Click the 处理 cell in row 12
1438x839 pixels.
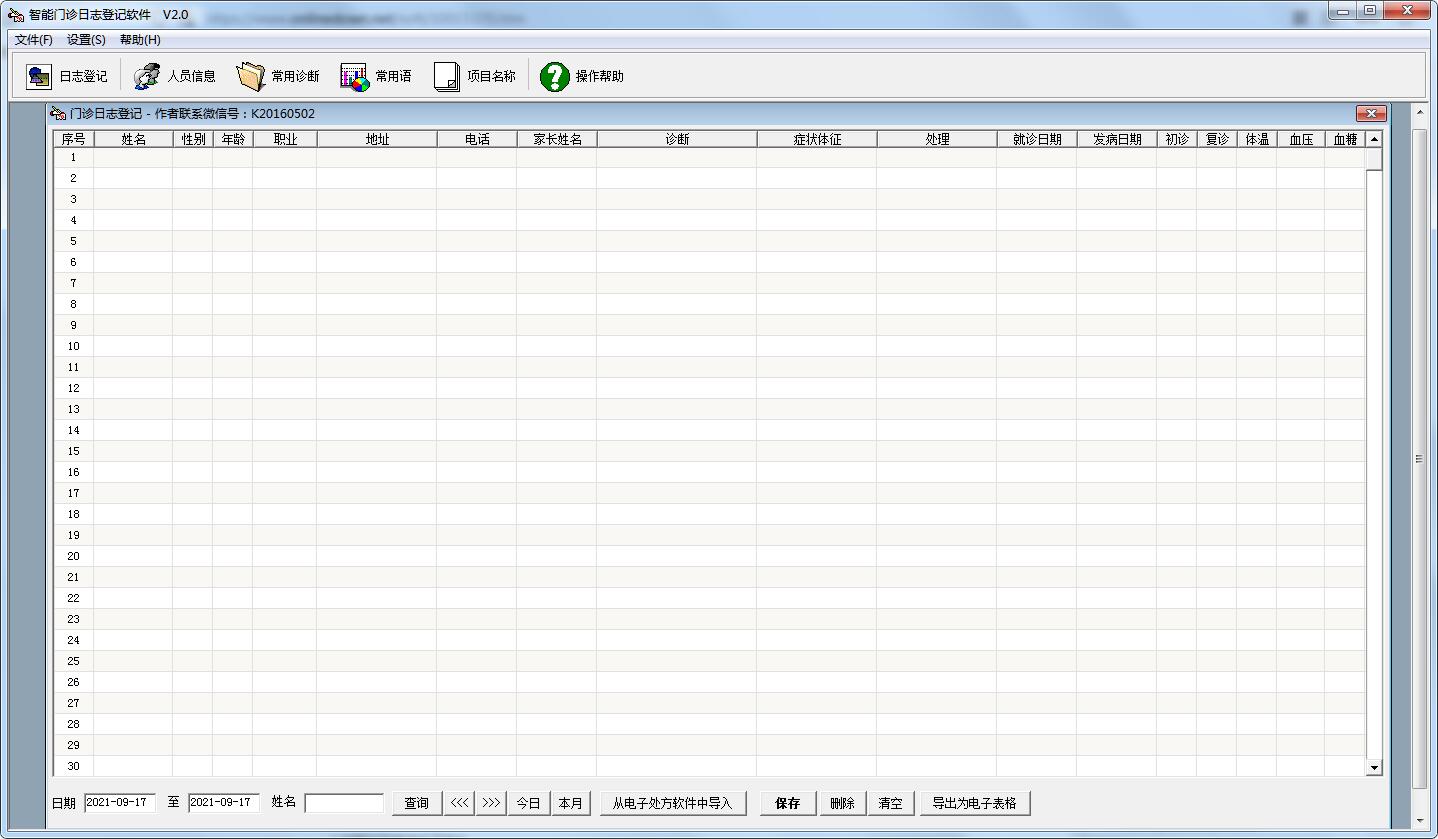pos(937,388)
